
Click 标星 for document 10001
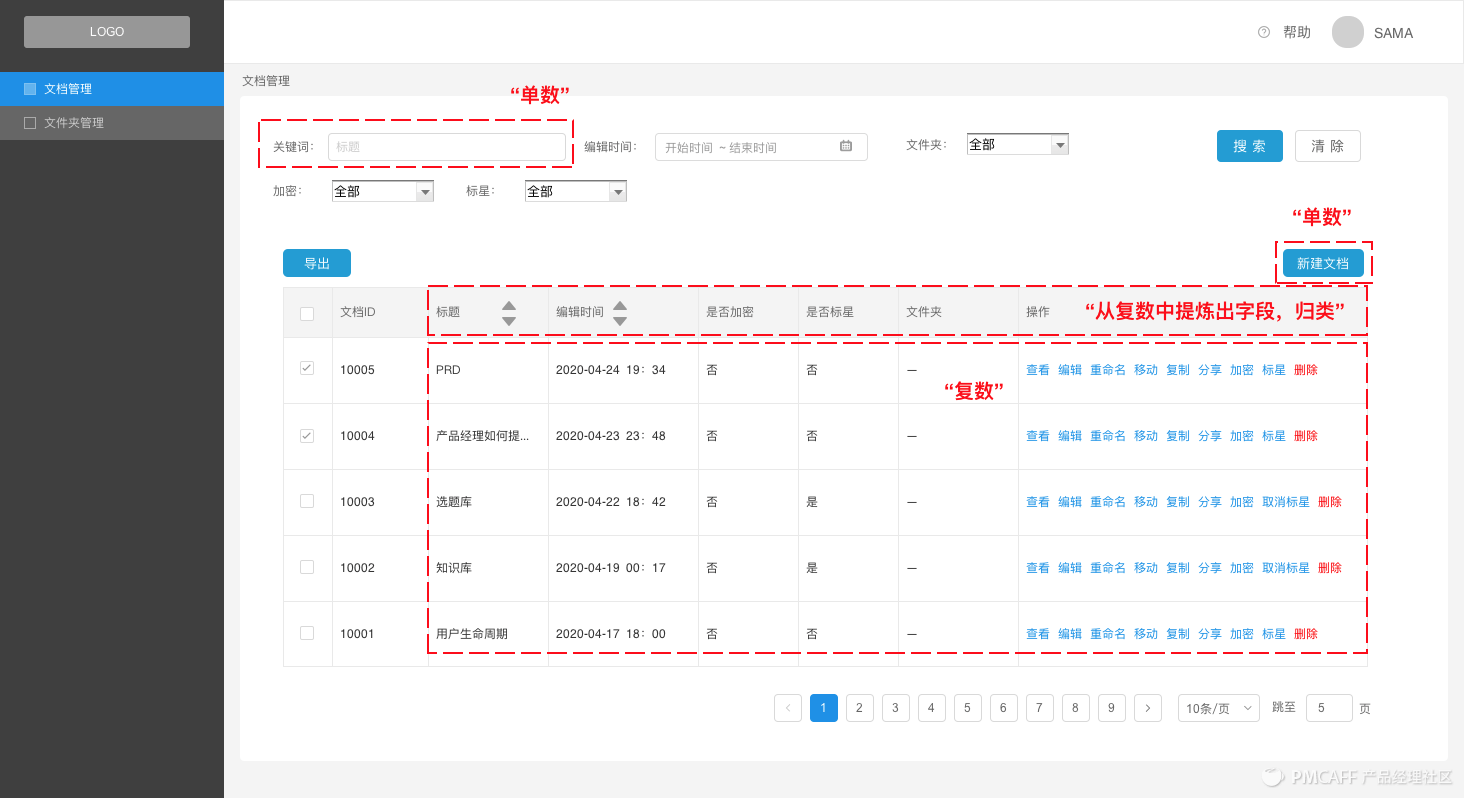pos(1274,634)
